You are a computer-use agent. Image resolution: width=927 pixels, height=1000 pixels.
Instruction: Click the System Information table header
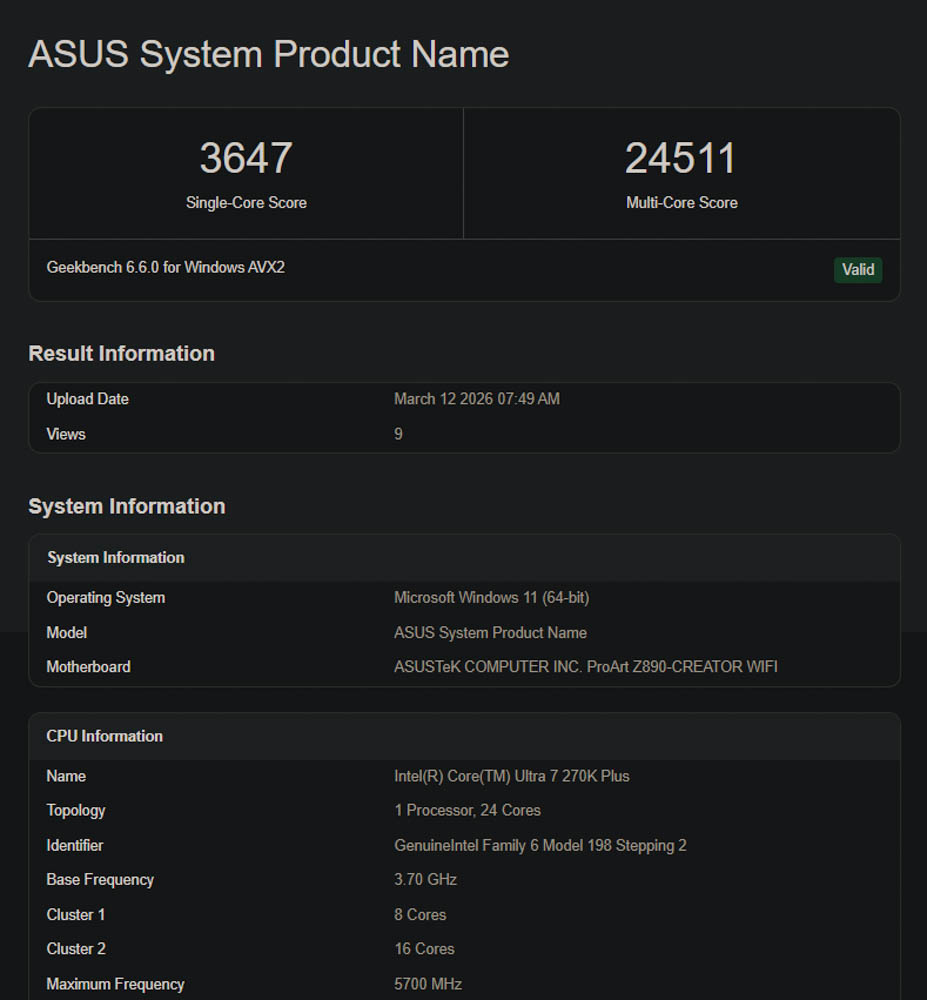[x=115, y=558]
